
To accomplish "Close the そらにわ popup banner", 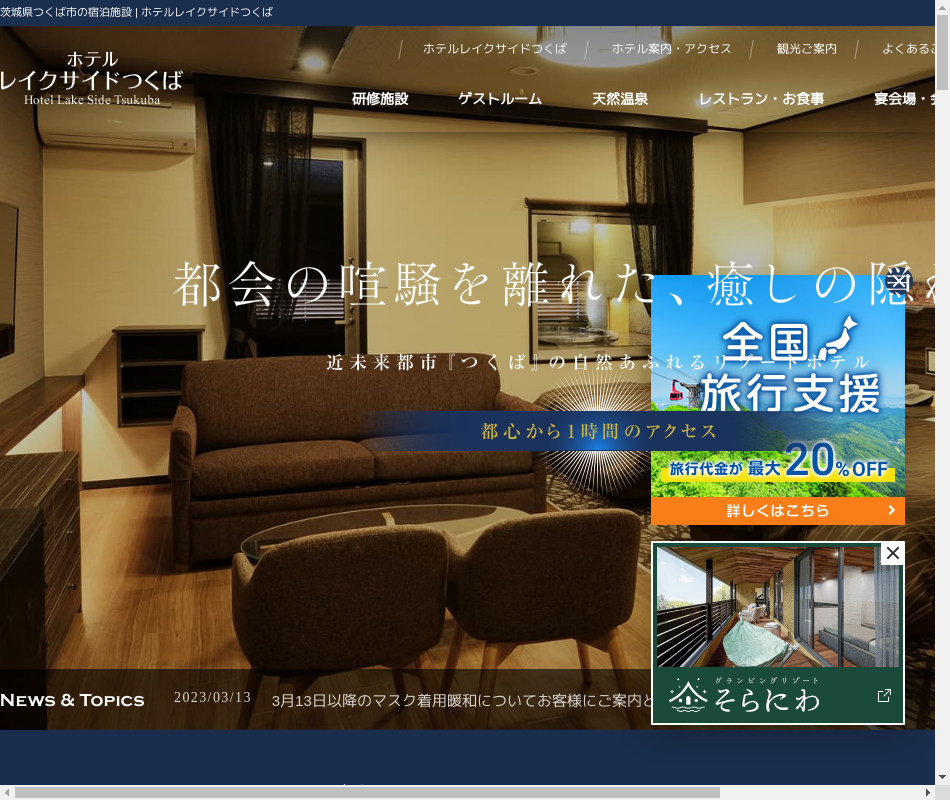I will 893,553.
